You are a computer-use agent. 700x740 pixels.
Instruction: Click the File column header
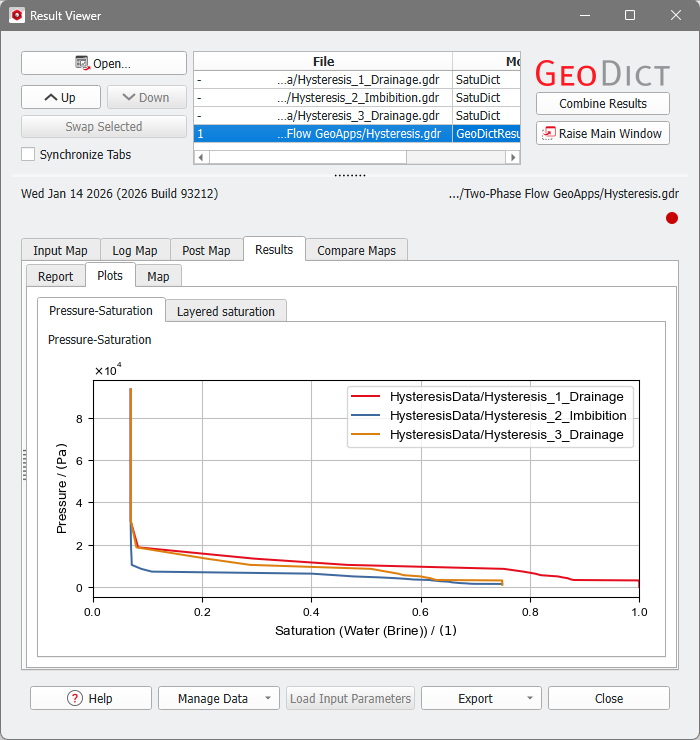coord(323,61)
